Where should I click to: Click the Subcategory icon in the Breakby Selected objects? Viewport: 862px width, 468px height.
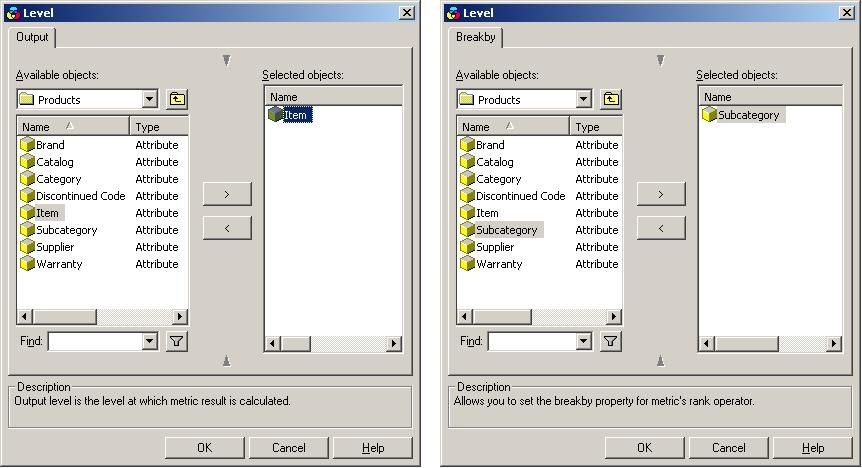pos(709,115)
